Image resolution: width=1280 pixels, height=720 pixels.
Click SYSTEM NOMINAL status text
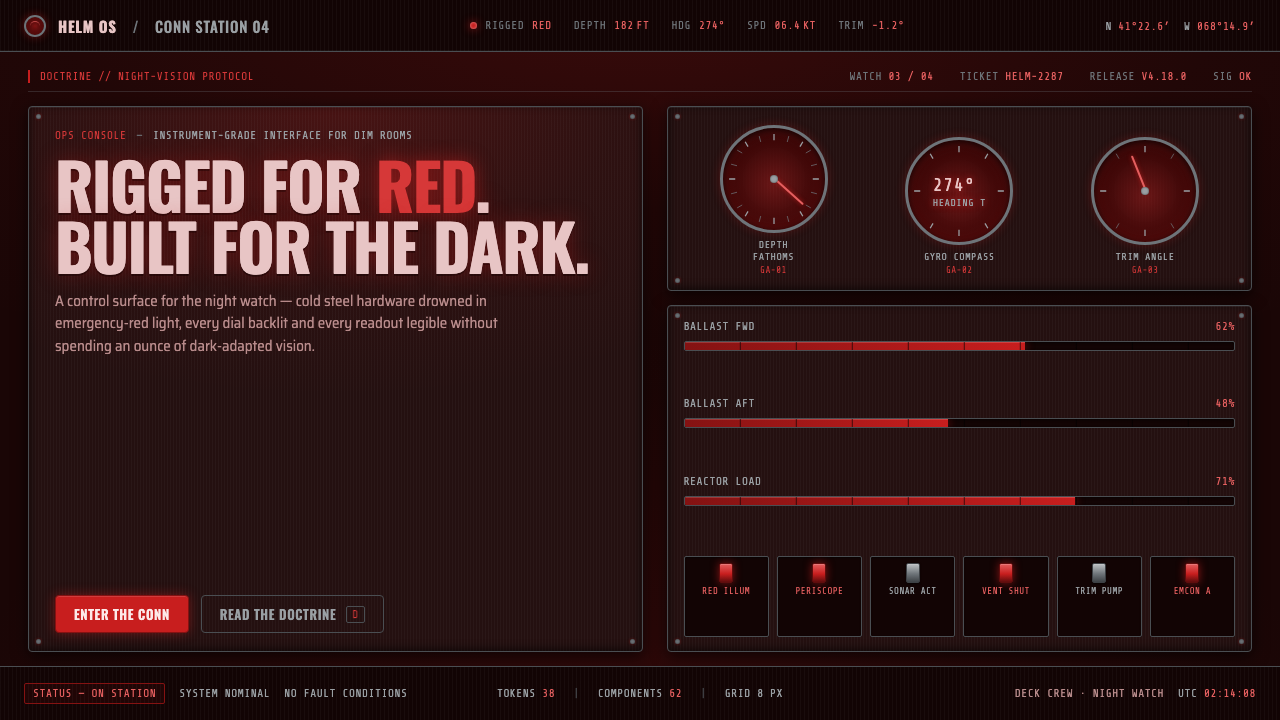(x=225, y=693)
